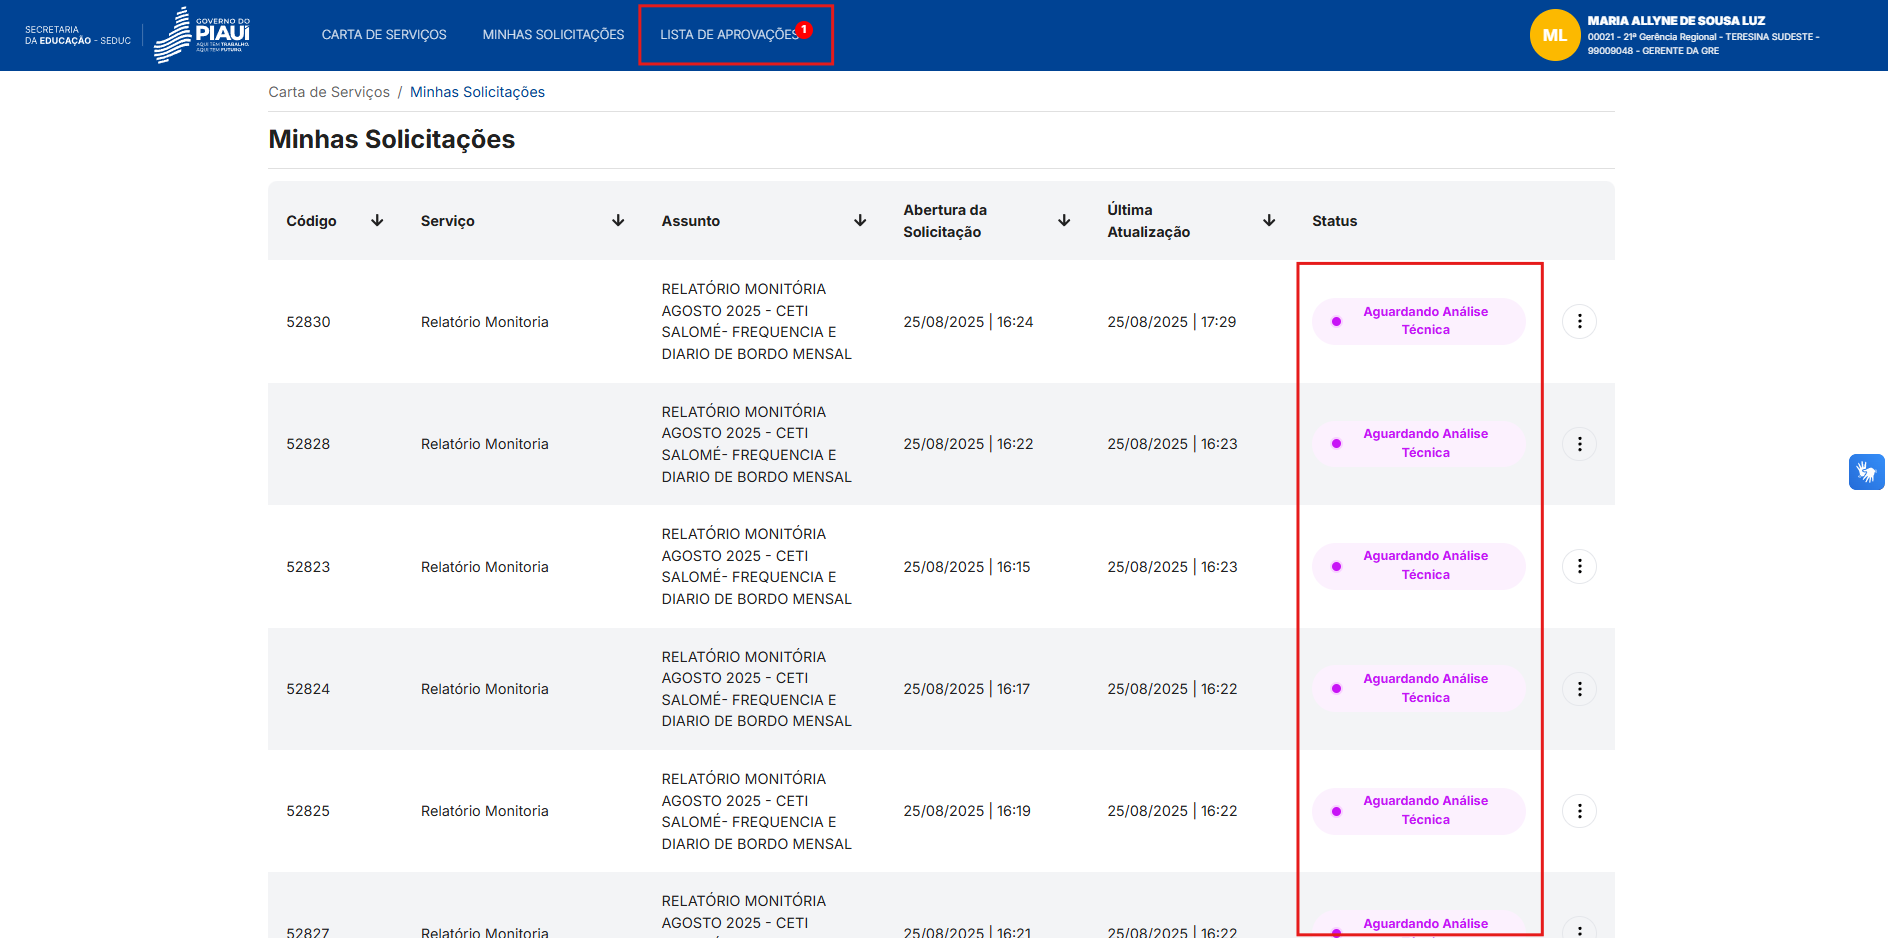Open the actions menu for request 52824
Viewport: 1888px width, 938px height.
[x=1579, y=689]
